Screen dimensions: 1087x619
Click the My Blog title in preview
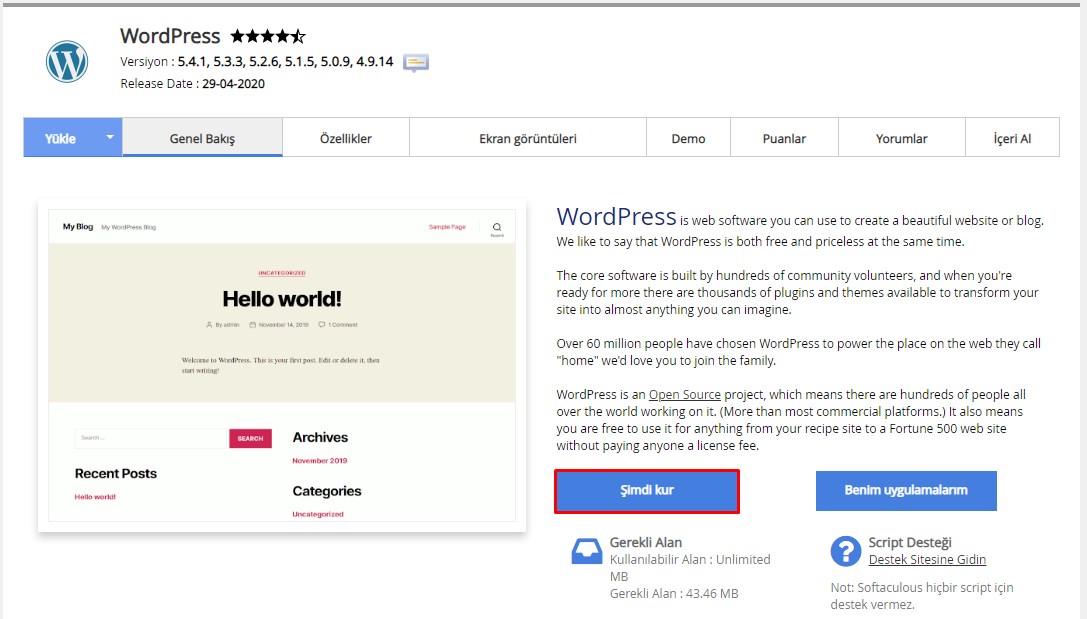coord(78,227)
